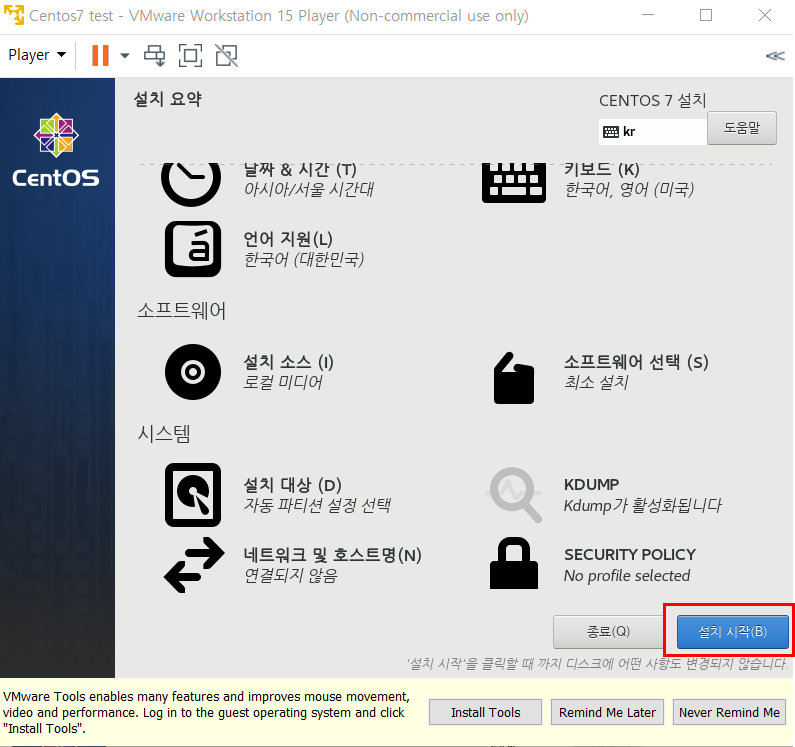This screenshot has height=747, width=795.
Task: Click the VMware app icon in title bar
Action: pos(14,15)
